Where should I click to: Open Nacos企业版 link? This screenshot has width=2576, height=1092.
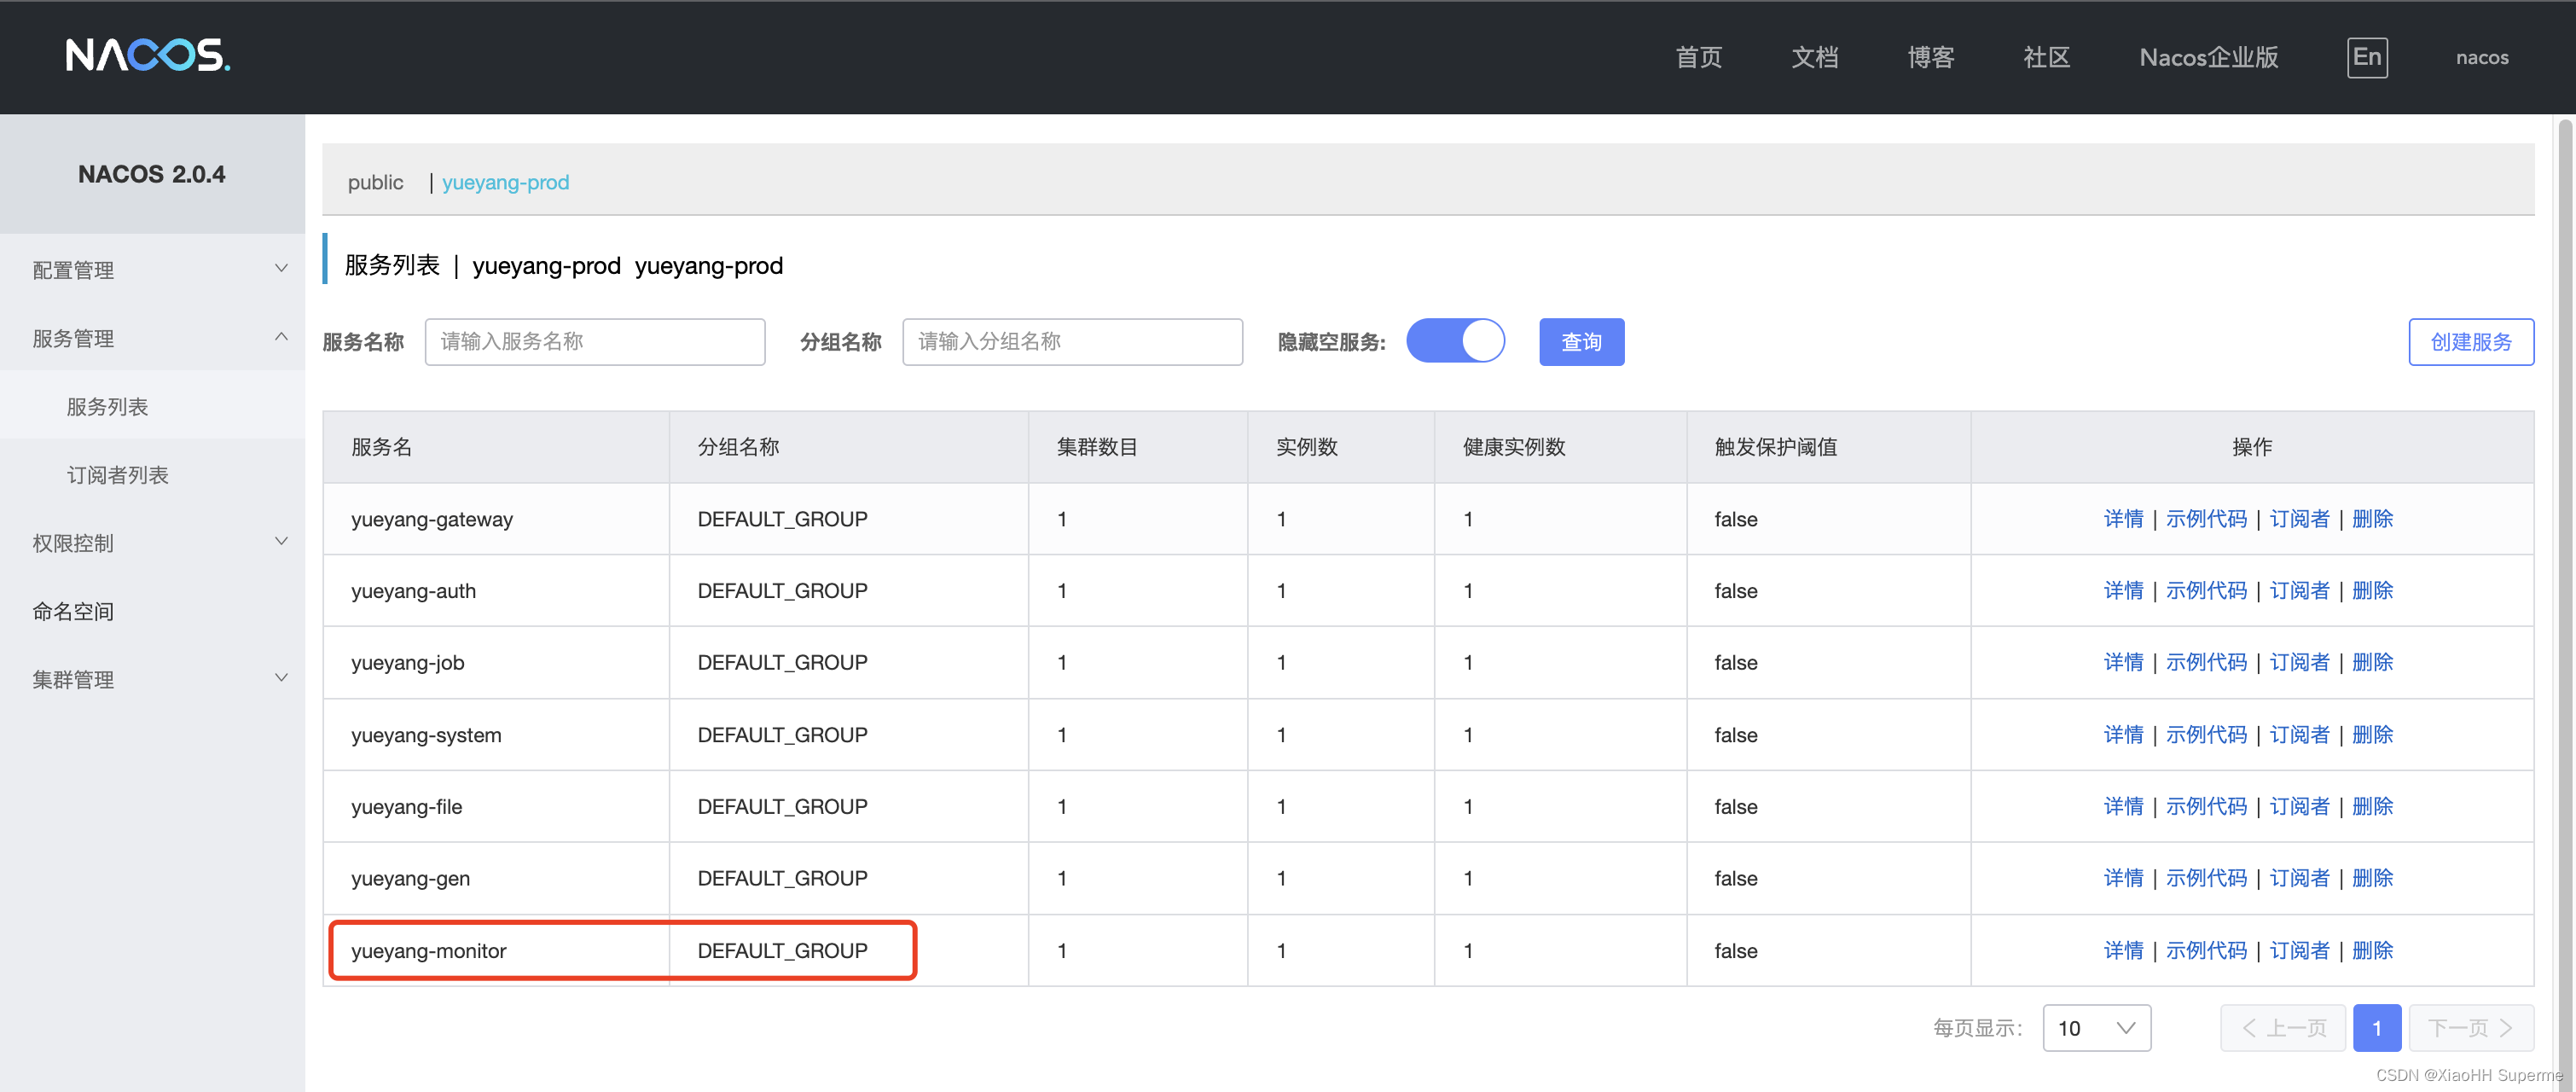pos(2209,57)
